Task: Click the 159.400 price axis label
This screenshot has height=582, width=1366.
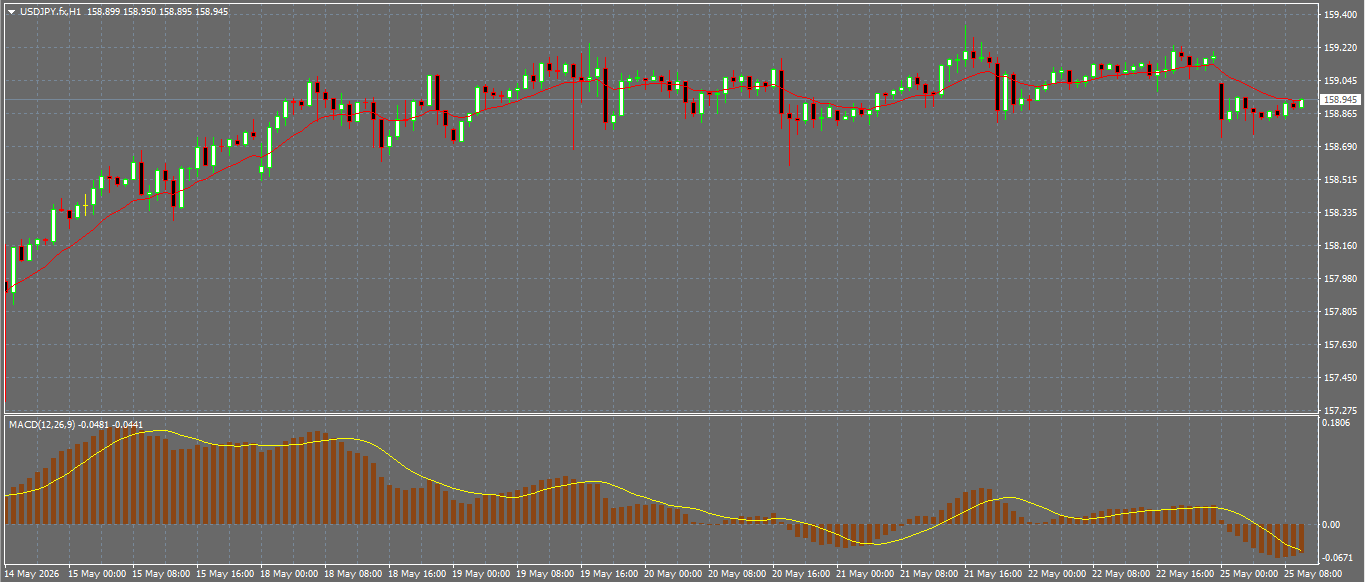Action: [x=1340, y=15]
